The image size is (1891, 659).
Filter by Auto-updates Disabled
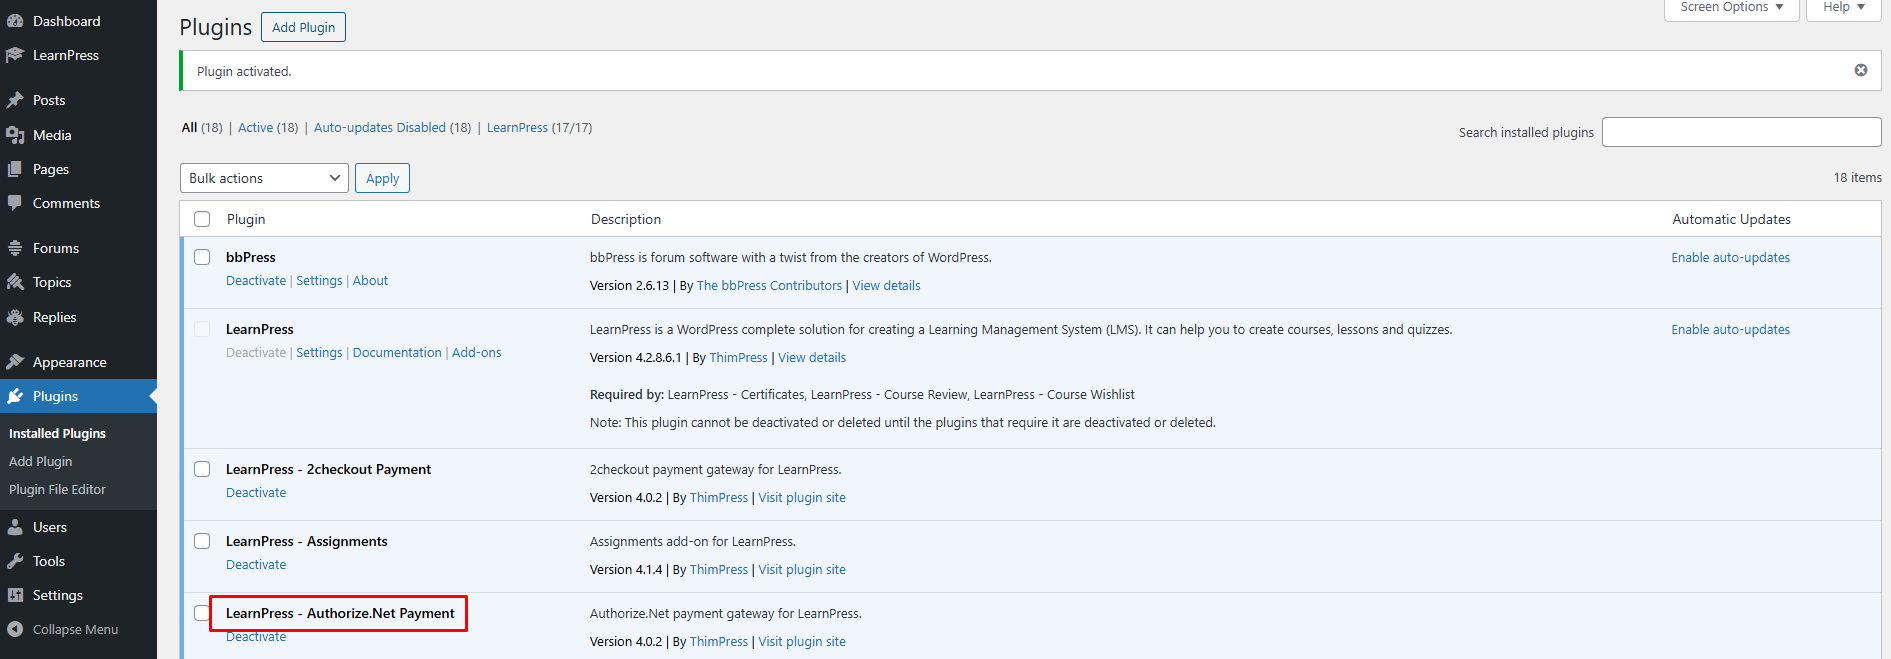click(x=380, y=127)
